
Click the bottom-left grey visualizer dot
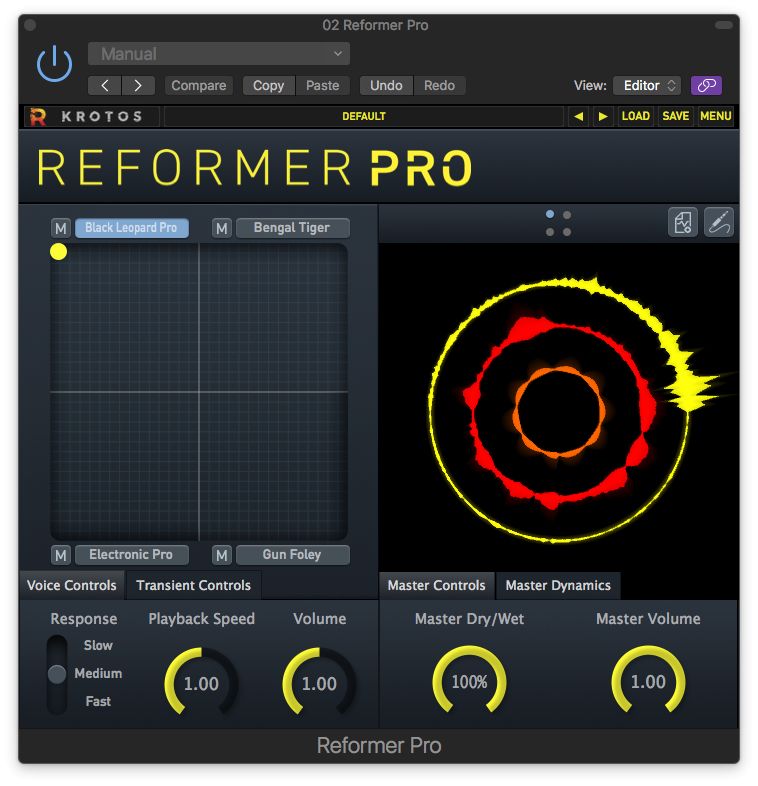pos(550,232)
